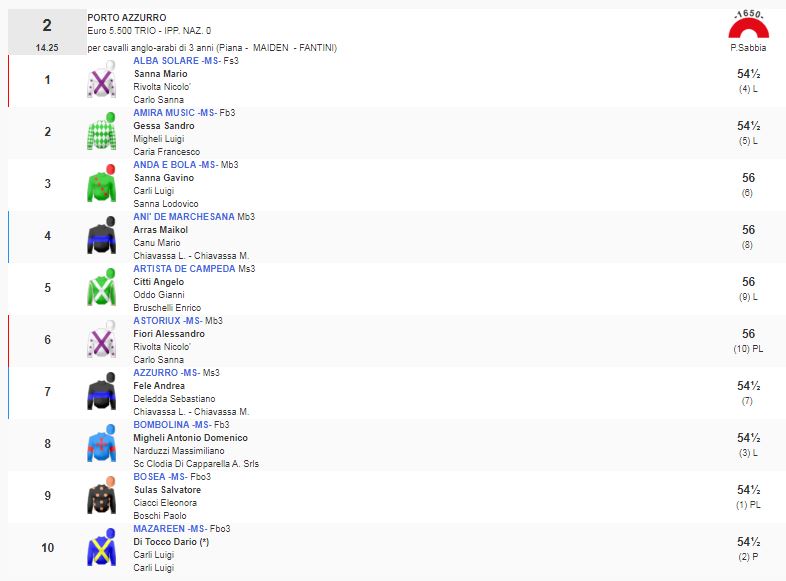
Task: Click MAZAREEN blue and yellow cross silks
Action: (102, 548)
